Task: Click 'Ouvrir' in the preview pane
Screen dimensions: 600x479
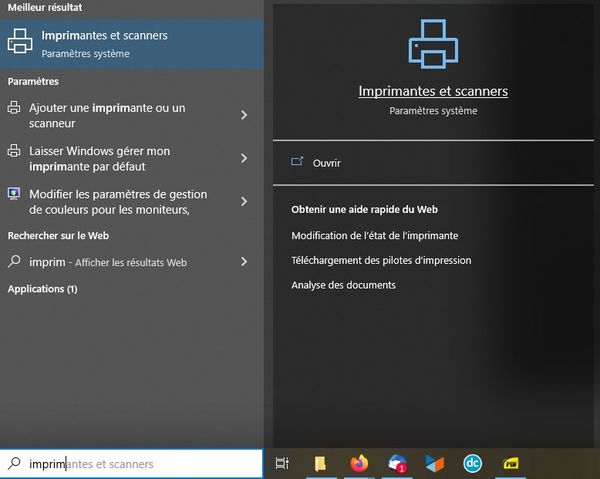Action: click(326, 163)
